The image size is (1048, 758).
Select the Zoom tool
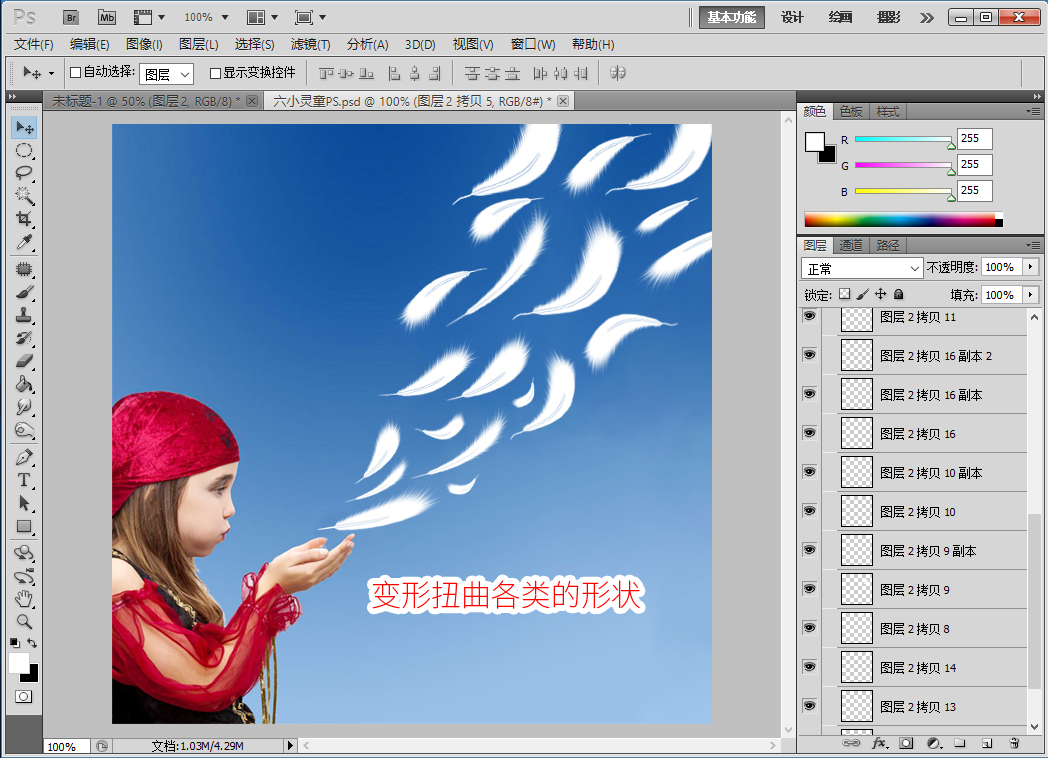pyautogui.click(x=24, y=621)
